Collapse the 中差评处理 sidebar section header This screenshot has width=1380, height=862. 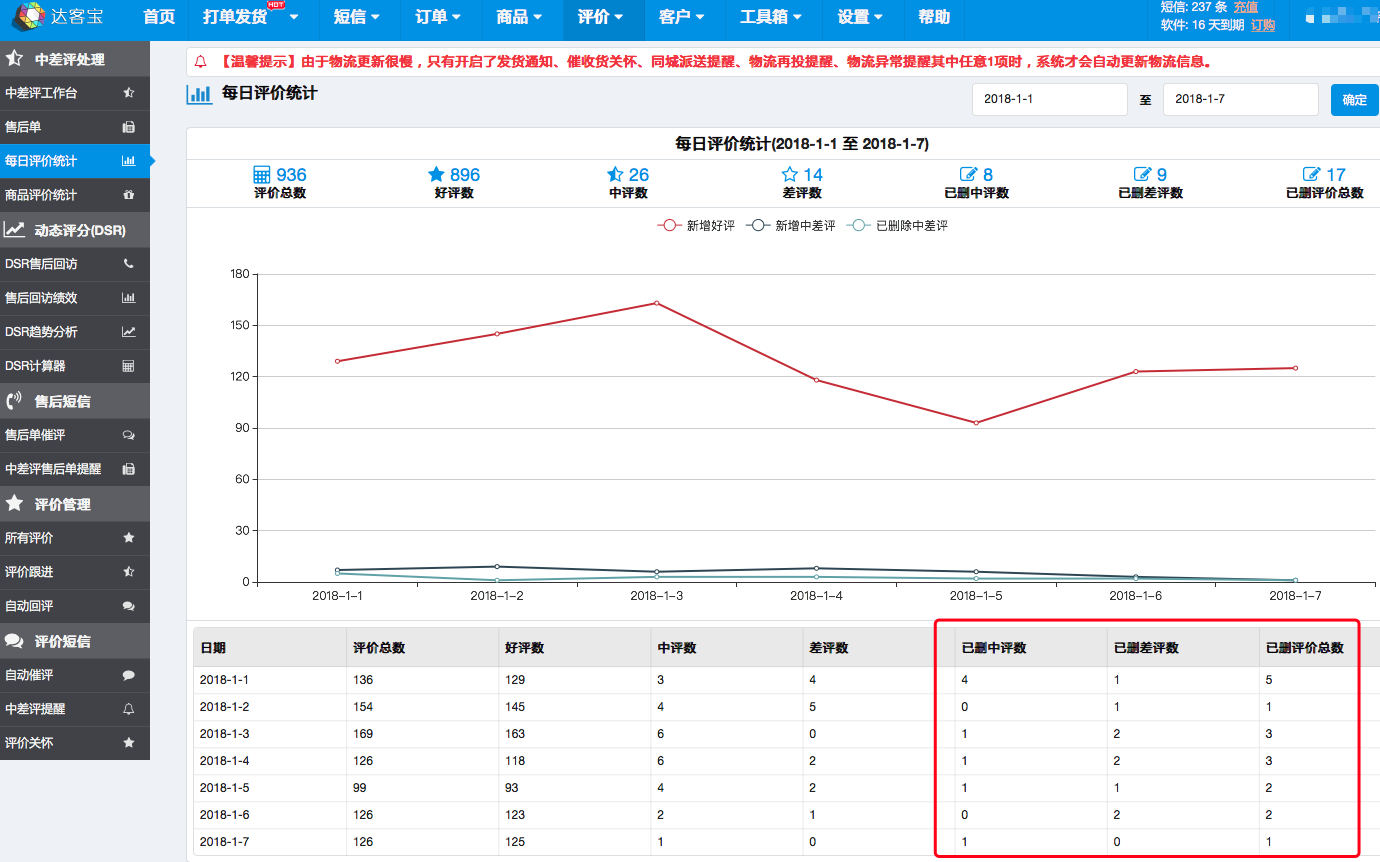(x=75, y=59)
